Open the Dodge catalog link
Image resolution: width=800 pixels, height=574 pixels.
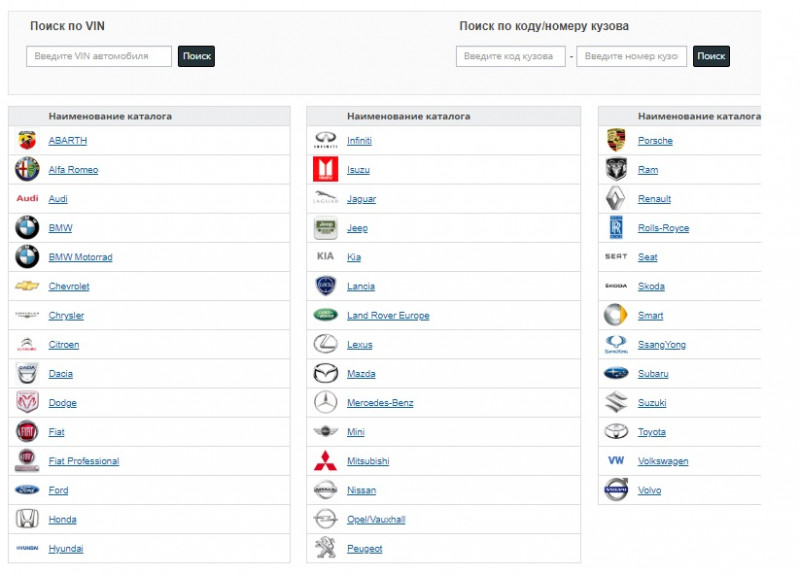(63, 403)
